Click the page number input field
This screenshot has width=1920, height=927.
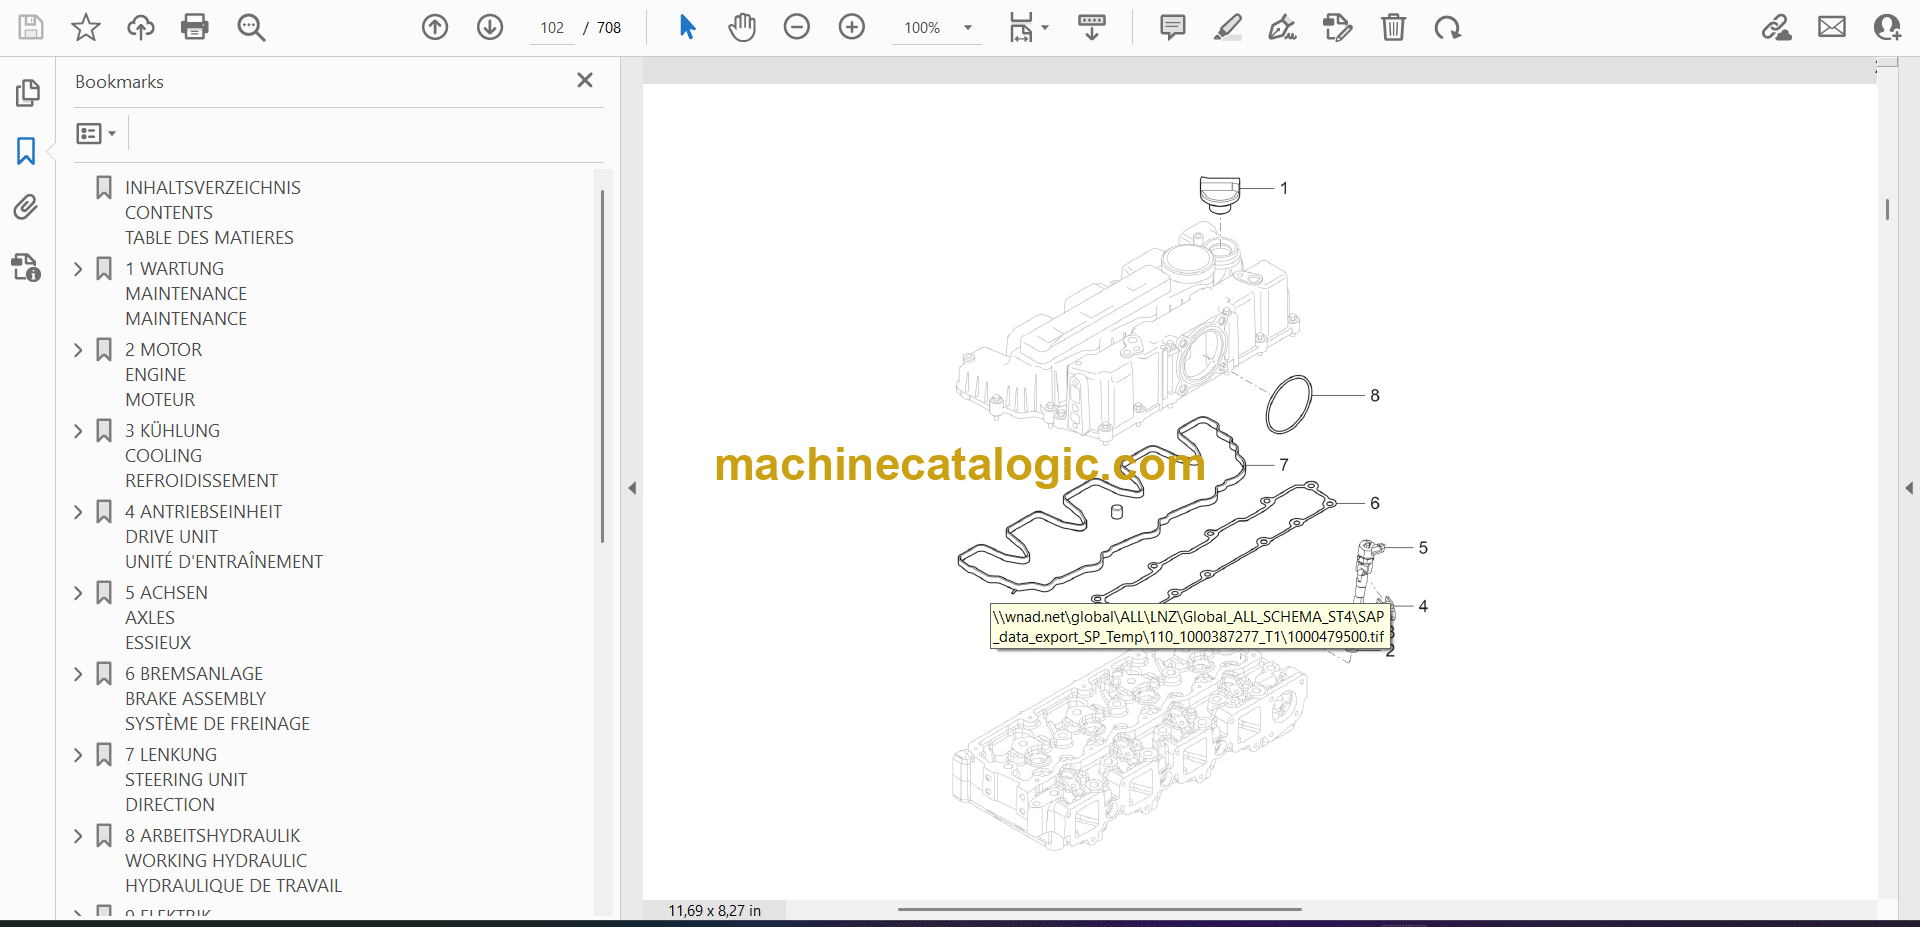[x=552, y=28]
